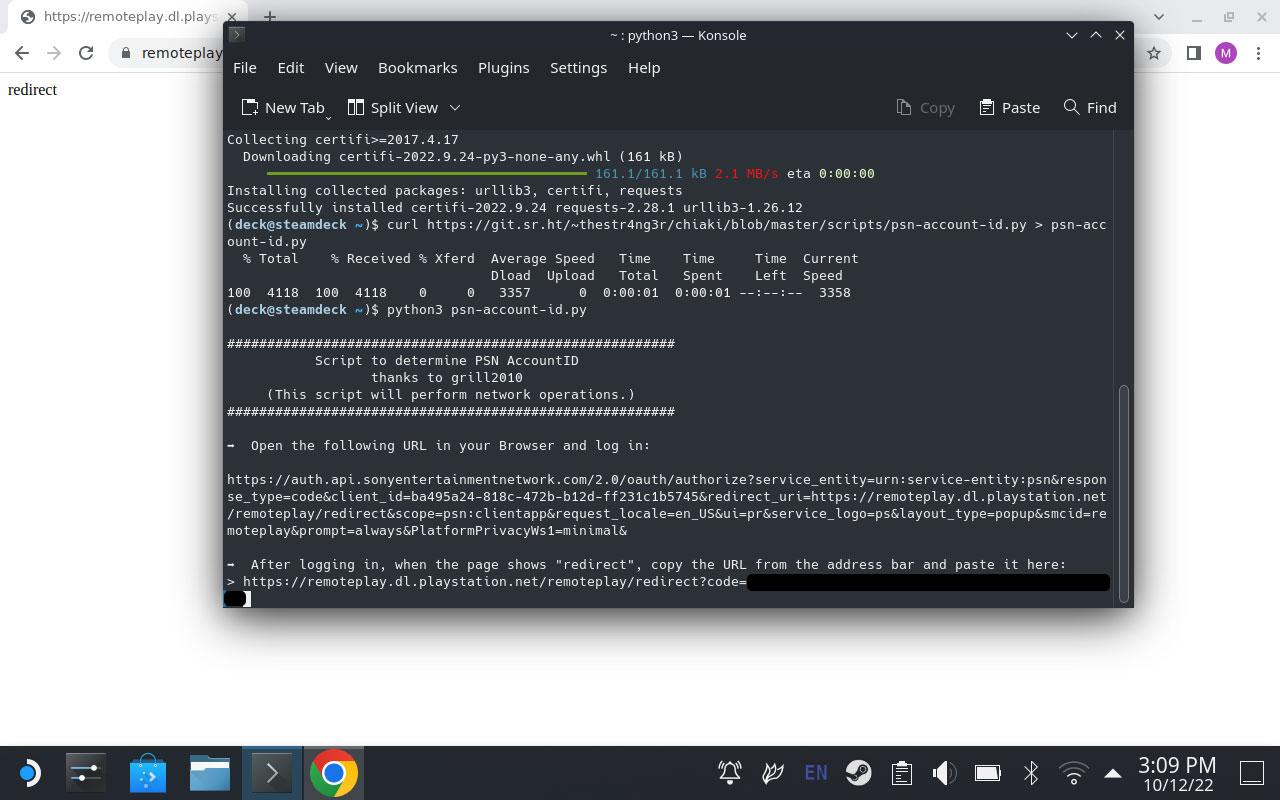Open the Settings menu in Konsole
The image size is (1280, 800).
pyautogui.click(x=578, y=68)
